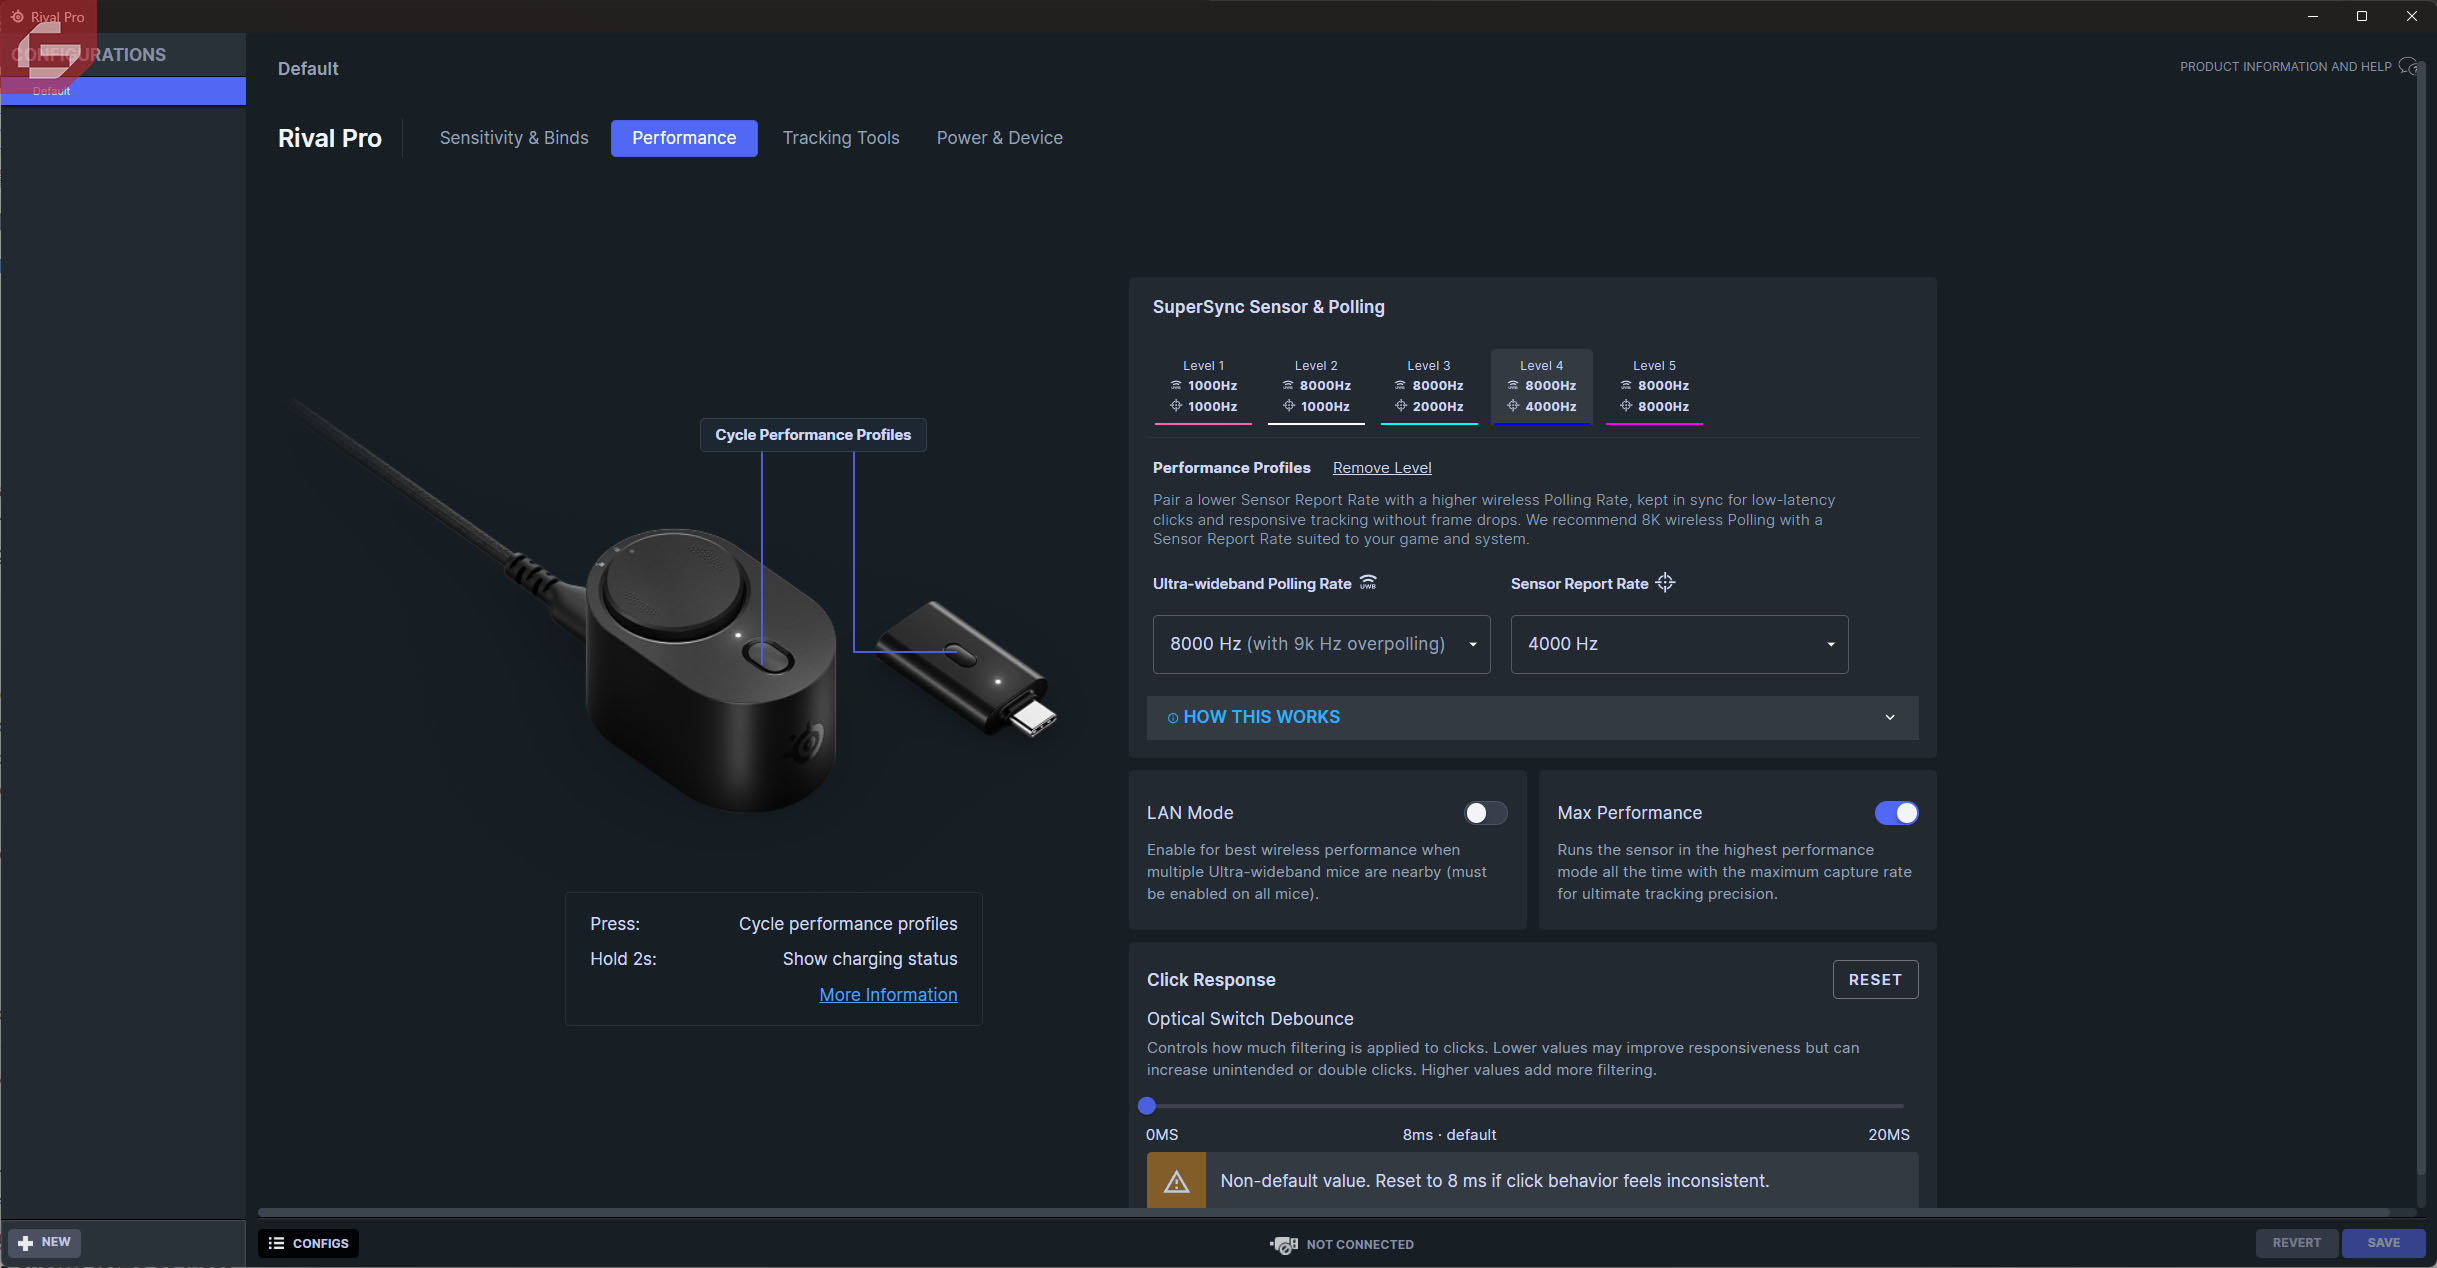Go to the Power & Device tab
The image size is (2437, 1268).
(1000, 138)
